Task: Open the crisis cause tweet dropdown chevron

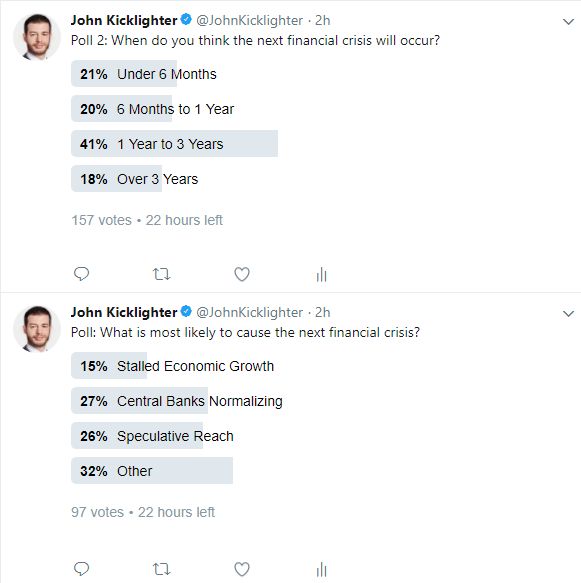Action: [568, 313]
